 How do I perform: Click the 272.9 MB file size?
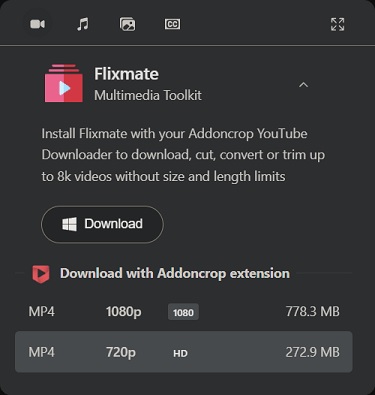click(x=313, y=352)
